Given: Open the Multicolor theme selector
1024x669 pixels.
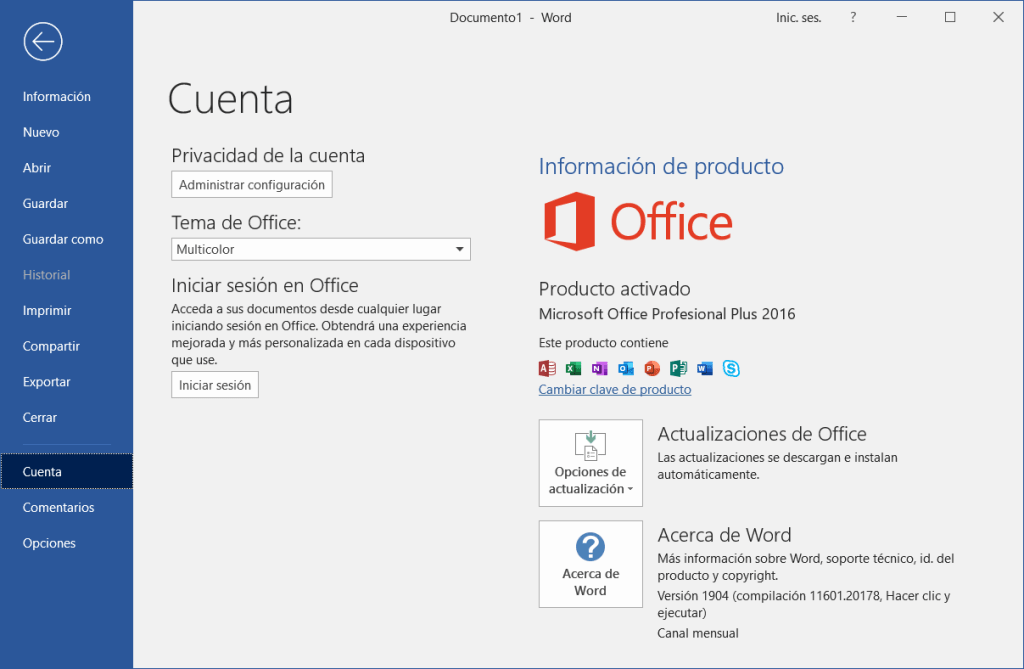Looking at the screenshot, I should pyautogui.click(x=320, y=249).
